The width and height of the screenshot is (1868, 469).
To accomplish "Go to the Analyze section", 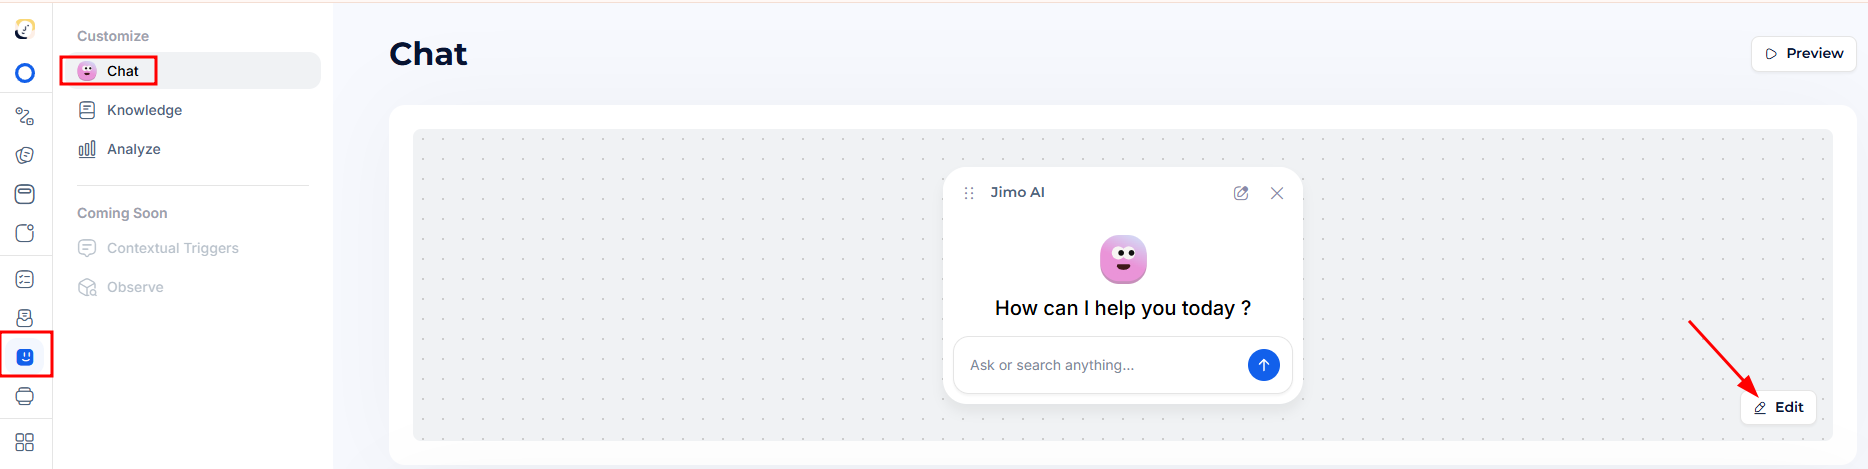I will coord(133,149).
